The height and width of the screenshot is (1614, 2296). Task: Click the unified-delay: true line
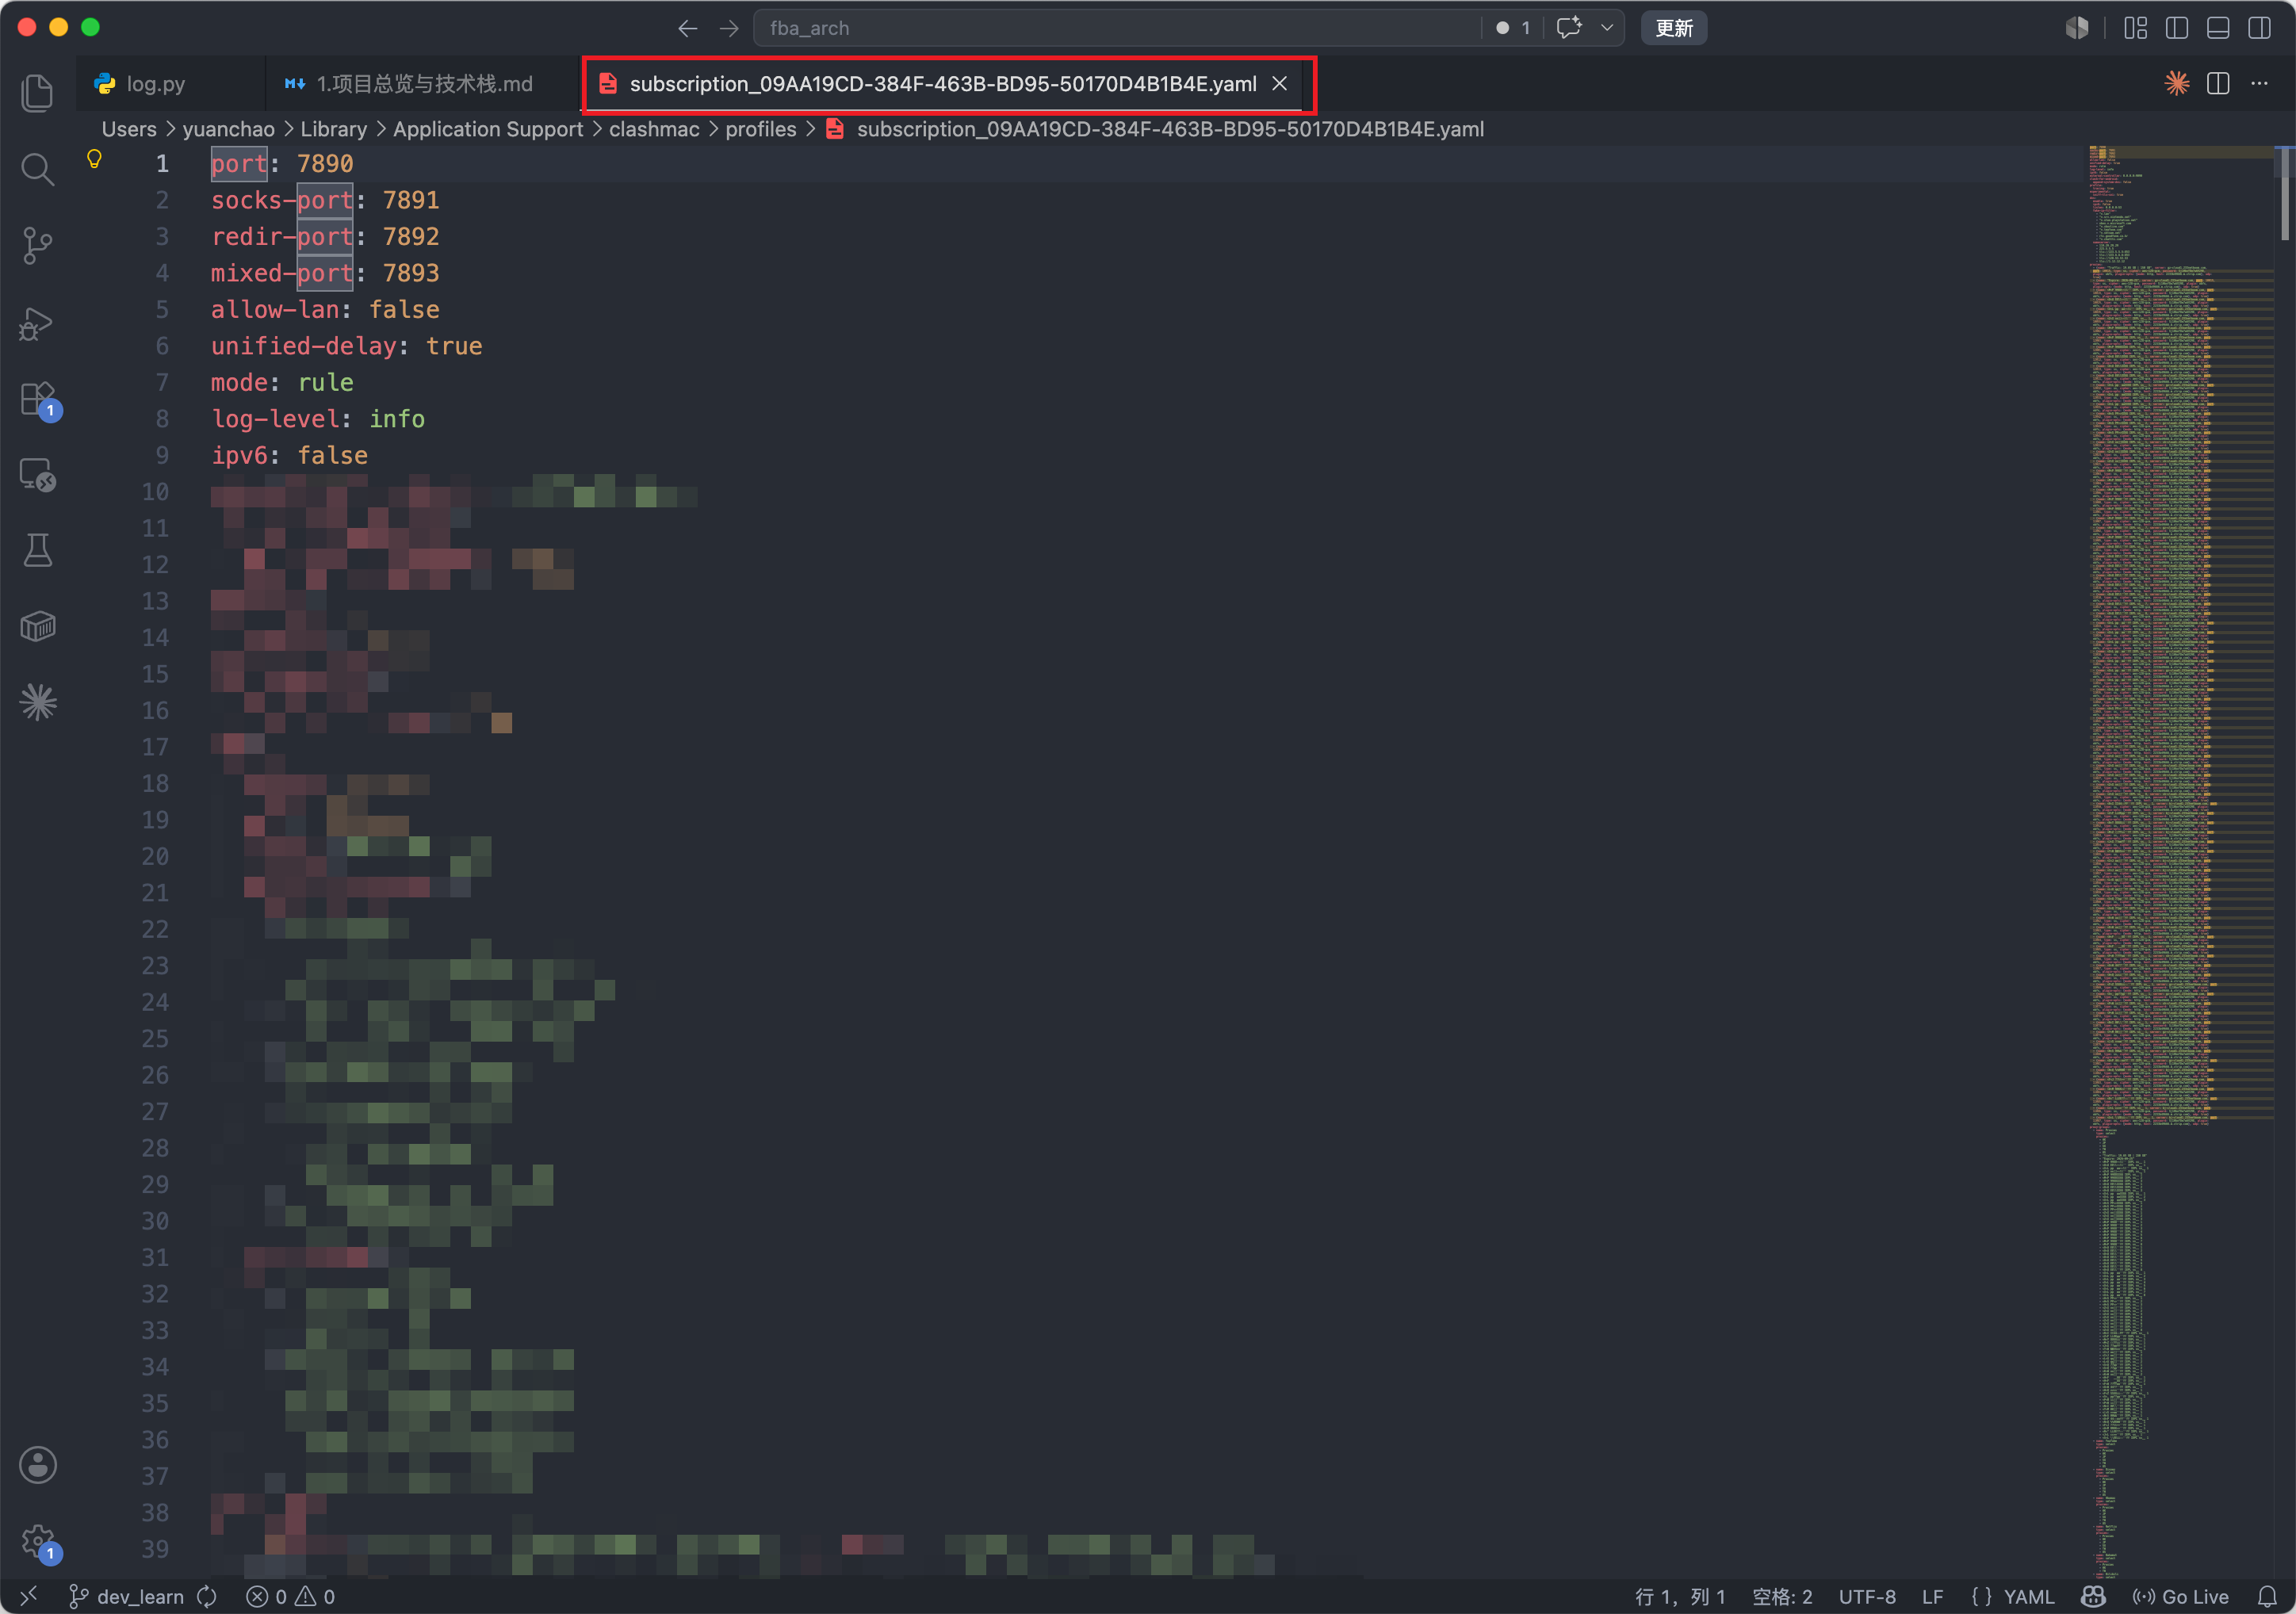coord(346,346)
